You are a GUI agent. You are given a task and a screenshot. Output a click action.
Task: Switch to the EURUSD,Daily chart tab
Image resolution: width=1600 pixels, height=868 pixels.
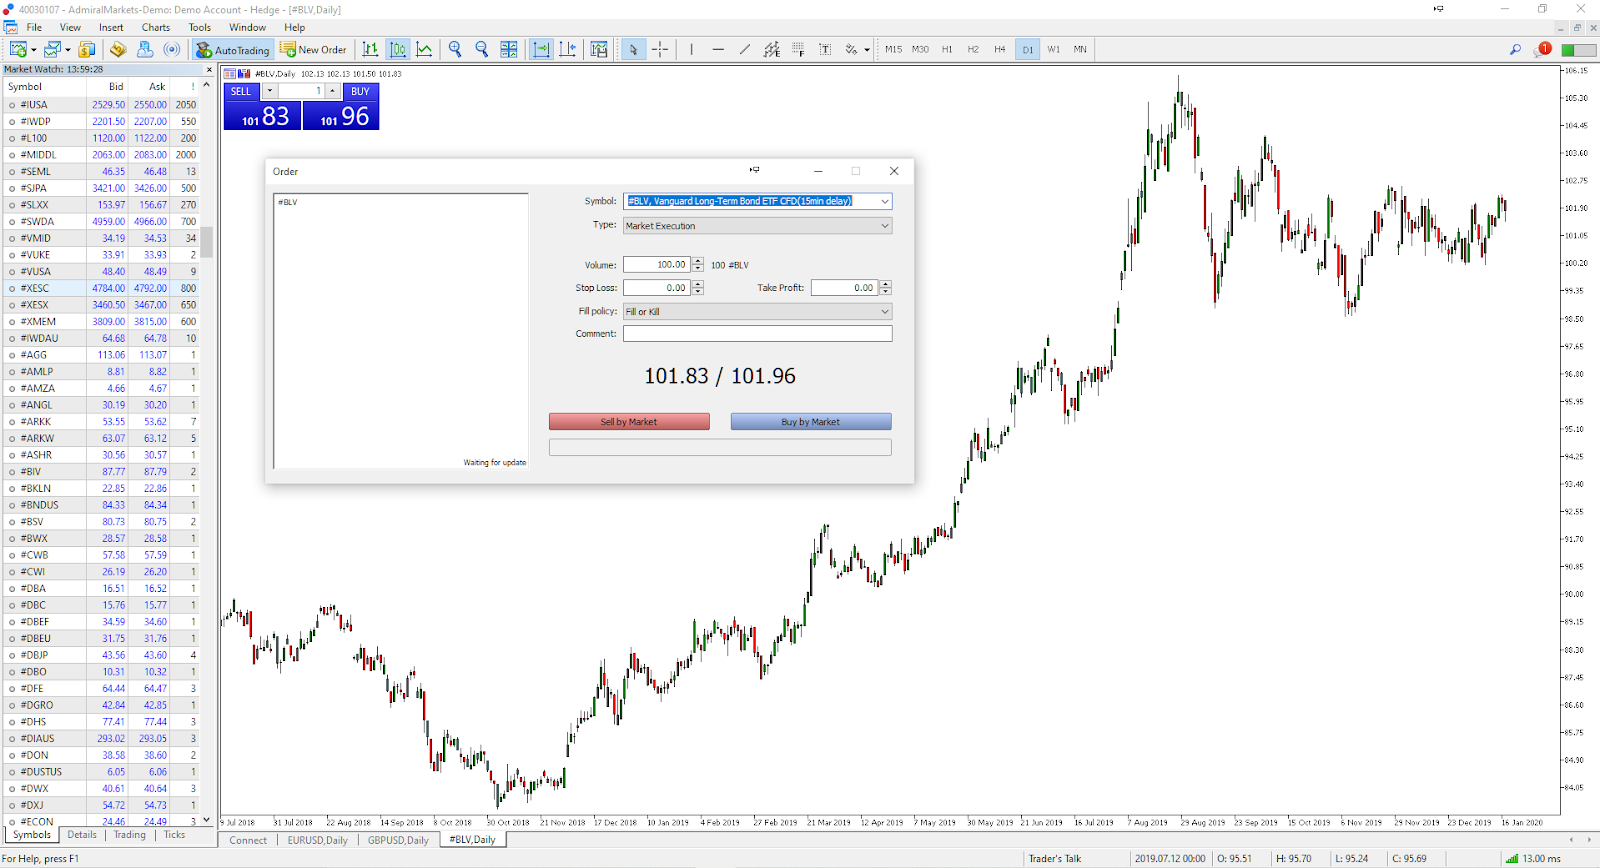(x=318, y=840)
